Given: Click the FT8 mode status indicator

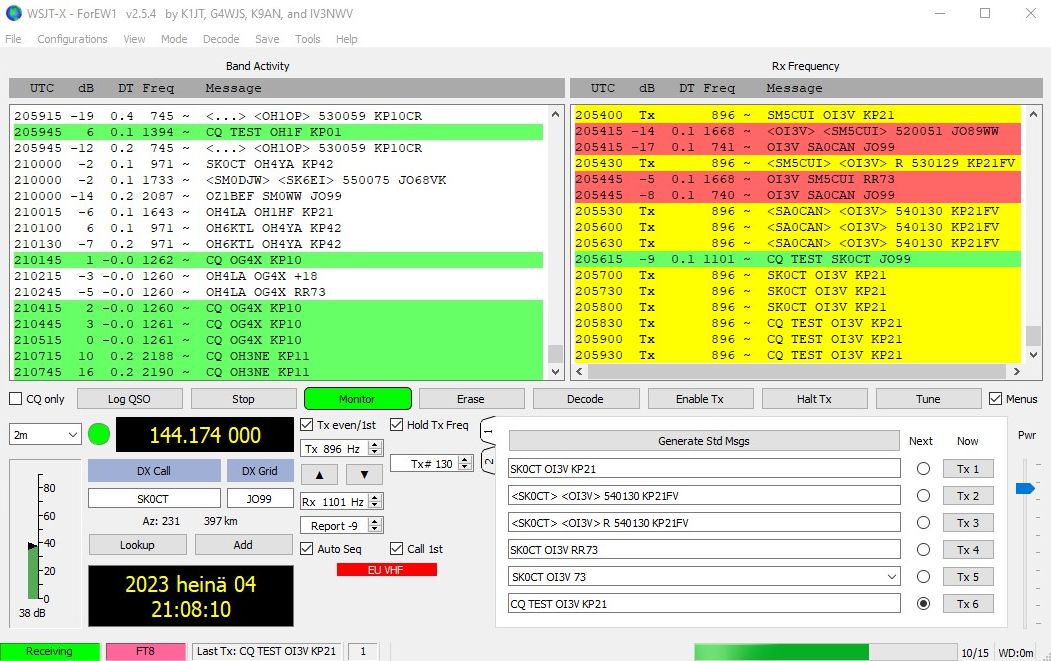Looking at the screenshot, I should [145, 651].
